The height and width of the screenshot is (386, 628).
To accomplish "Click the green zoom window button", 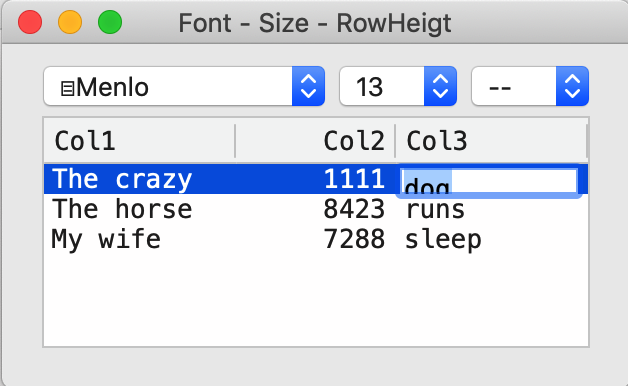I will 110,22.
